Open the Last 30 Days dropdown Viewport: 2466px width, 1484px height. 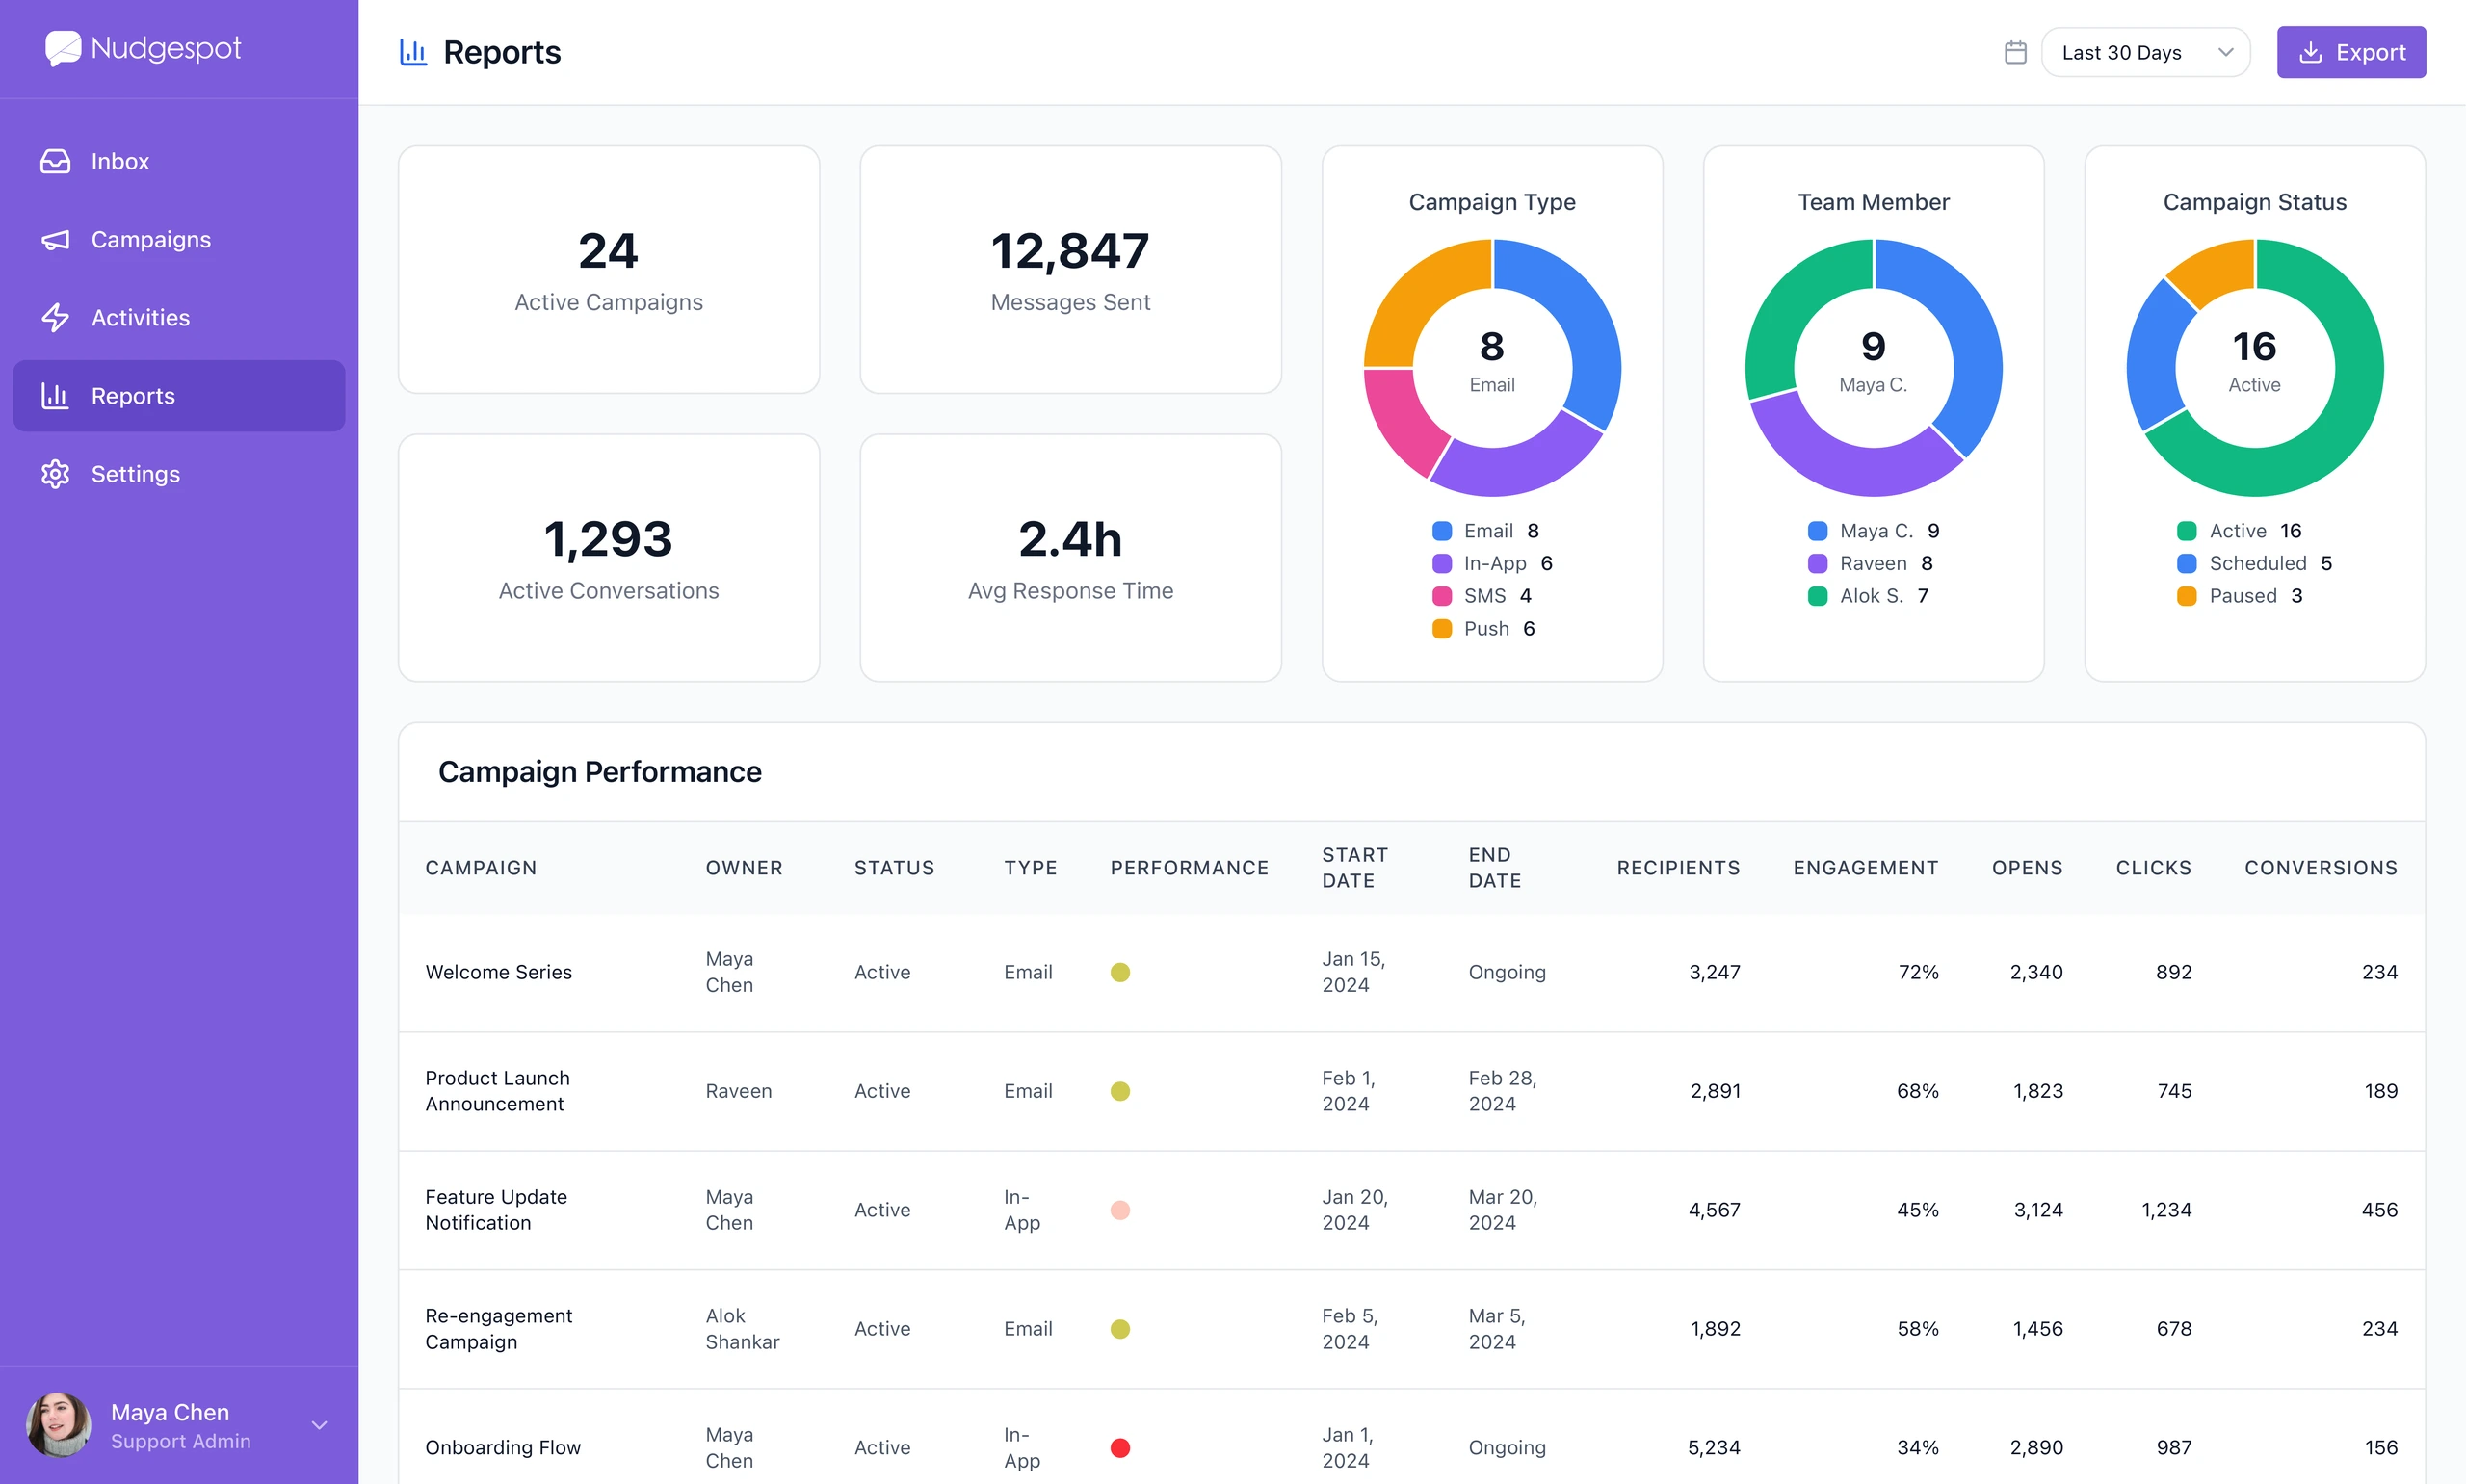[2145, 52]
